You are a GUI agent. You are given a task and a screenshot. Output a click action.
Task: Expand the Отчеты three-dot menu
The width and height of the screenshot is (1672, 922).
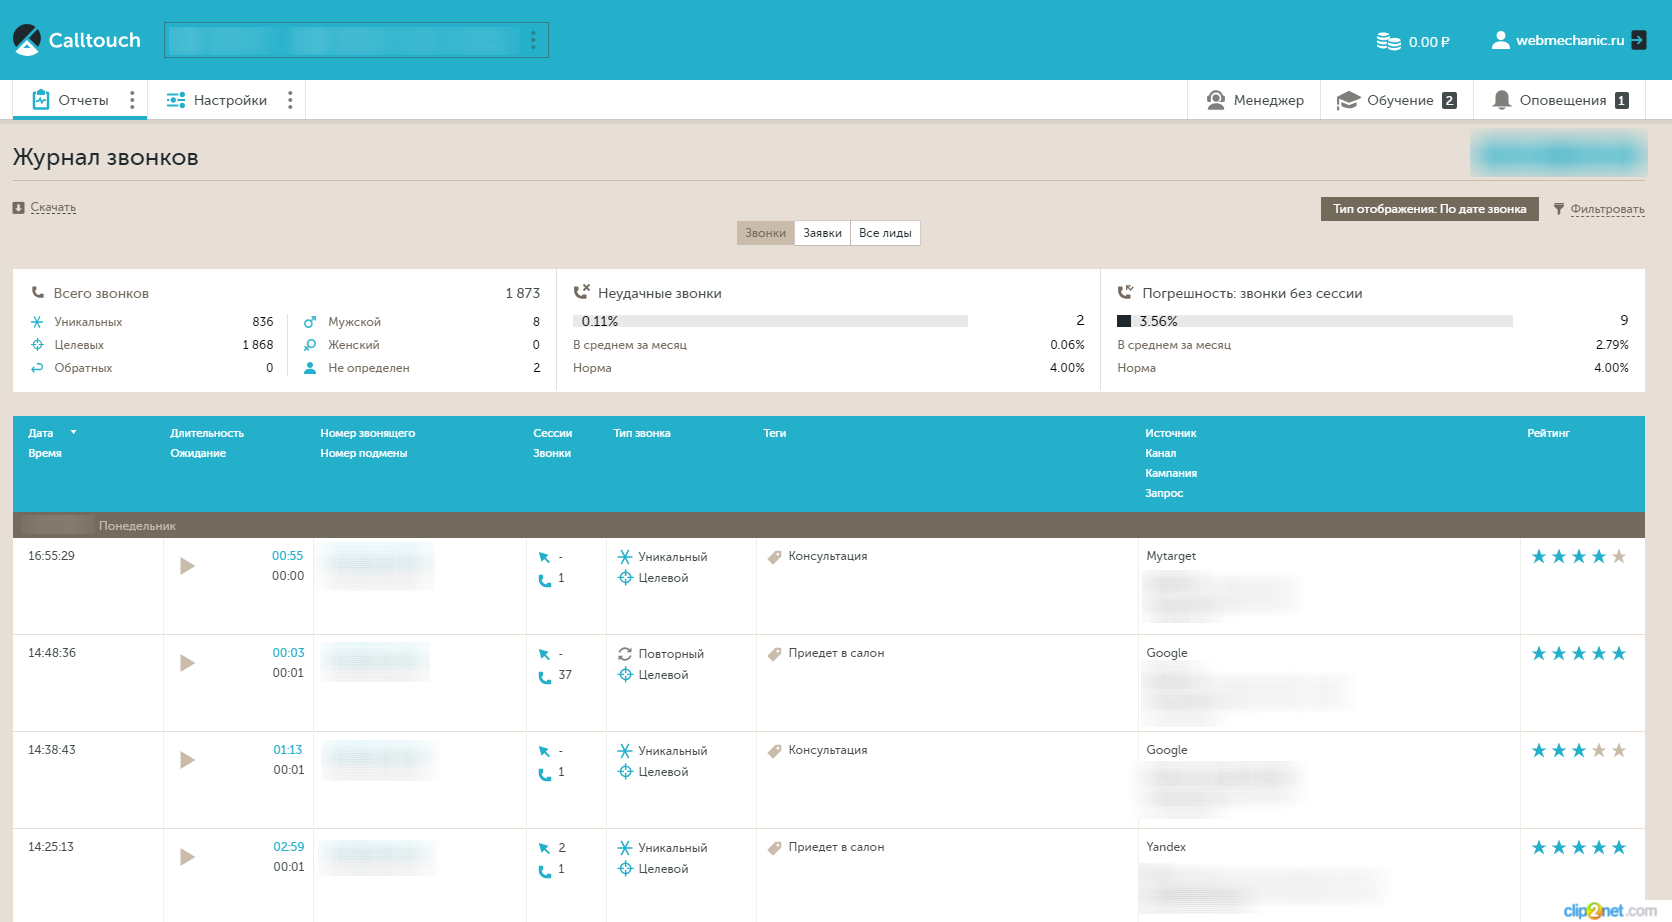tap(132, 100)
